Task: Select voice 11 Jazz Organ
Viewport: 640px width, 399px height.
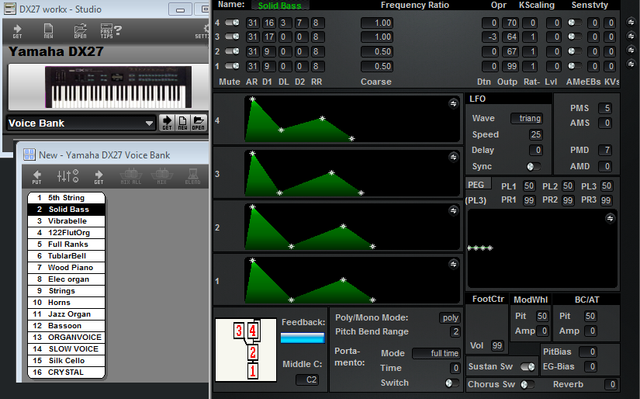Action: (66, 314)
